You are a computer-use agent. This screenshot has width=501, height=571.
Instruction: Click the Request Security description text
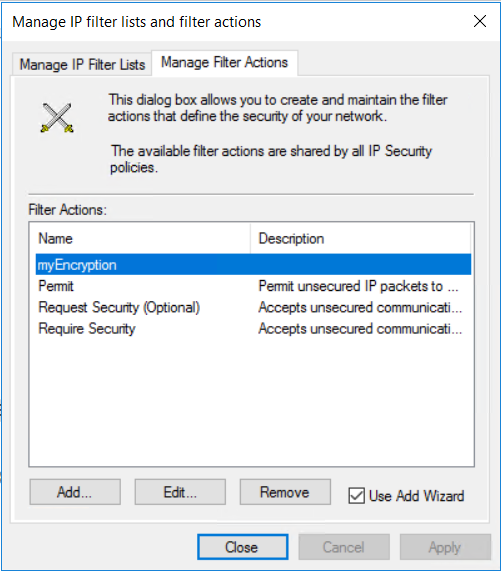(x=360, y=308)
